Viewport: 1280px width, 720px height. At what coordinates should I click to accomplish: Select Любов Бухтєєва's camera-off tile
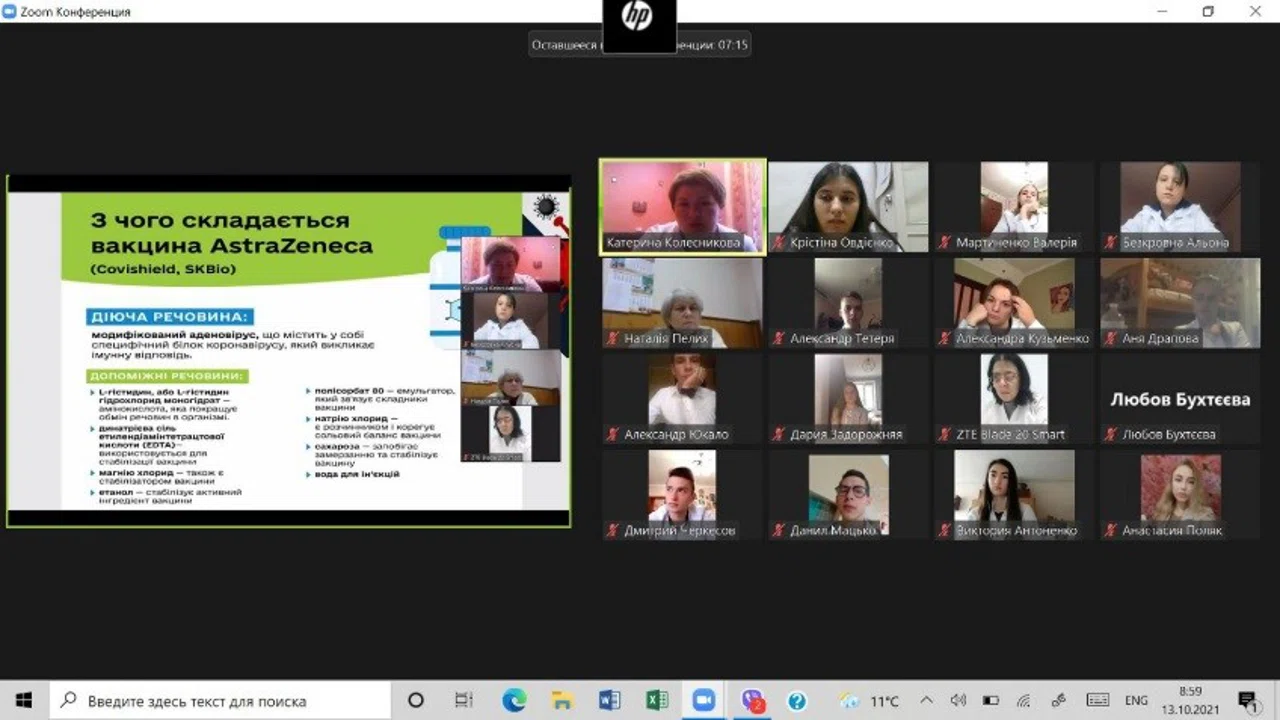pos(1180,399)
